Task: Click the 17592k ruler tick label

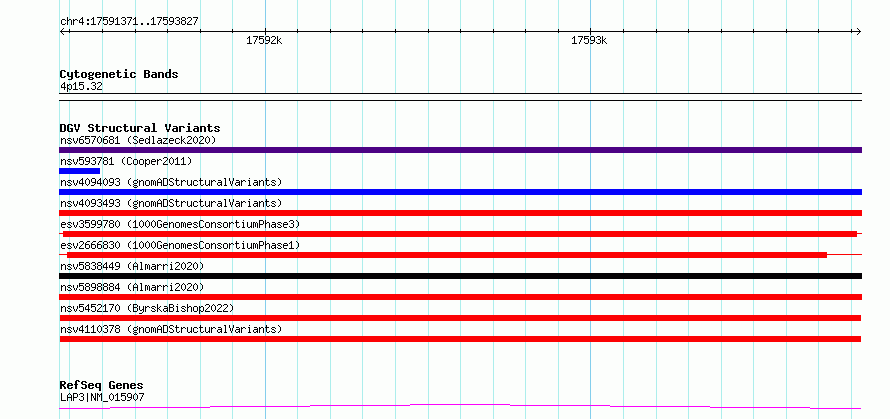Action: 264,40
